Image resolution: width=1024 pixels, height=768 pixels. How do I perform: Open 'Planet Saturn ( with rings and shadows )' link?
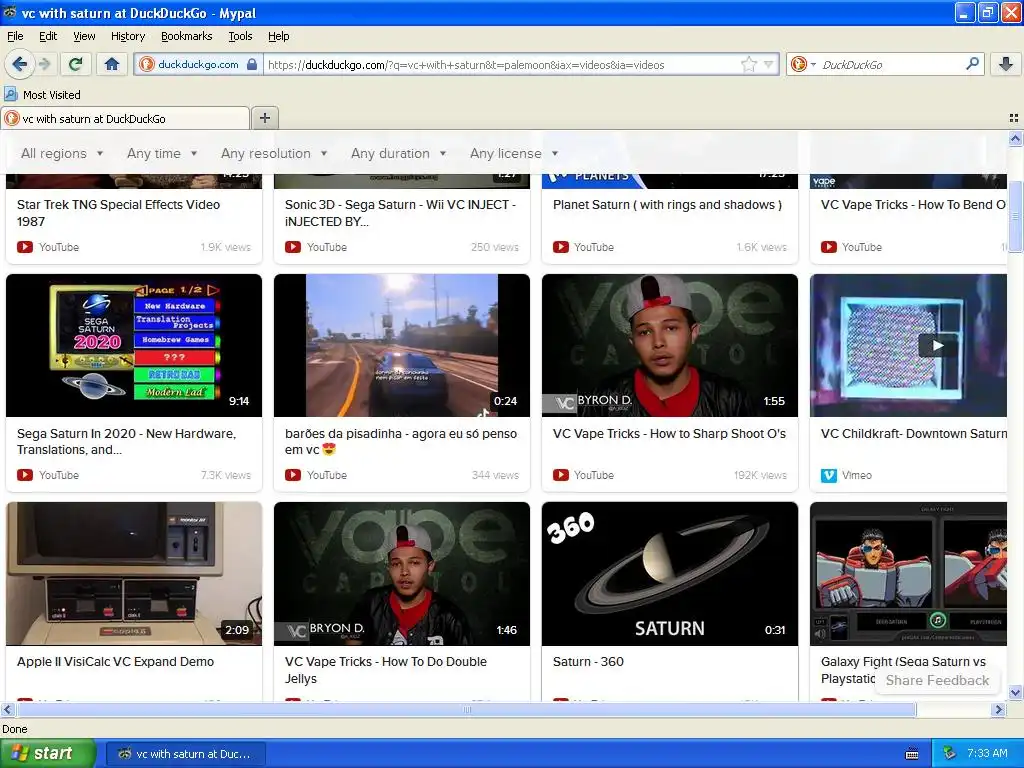click(x=667, y=204)
